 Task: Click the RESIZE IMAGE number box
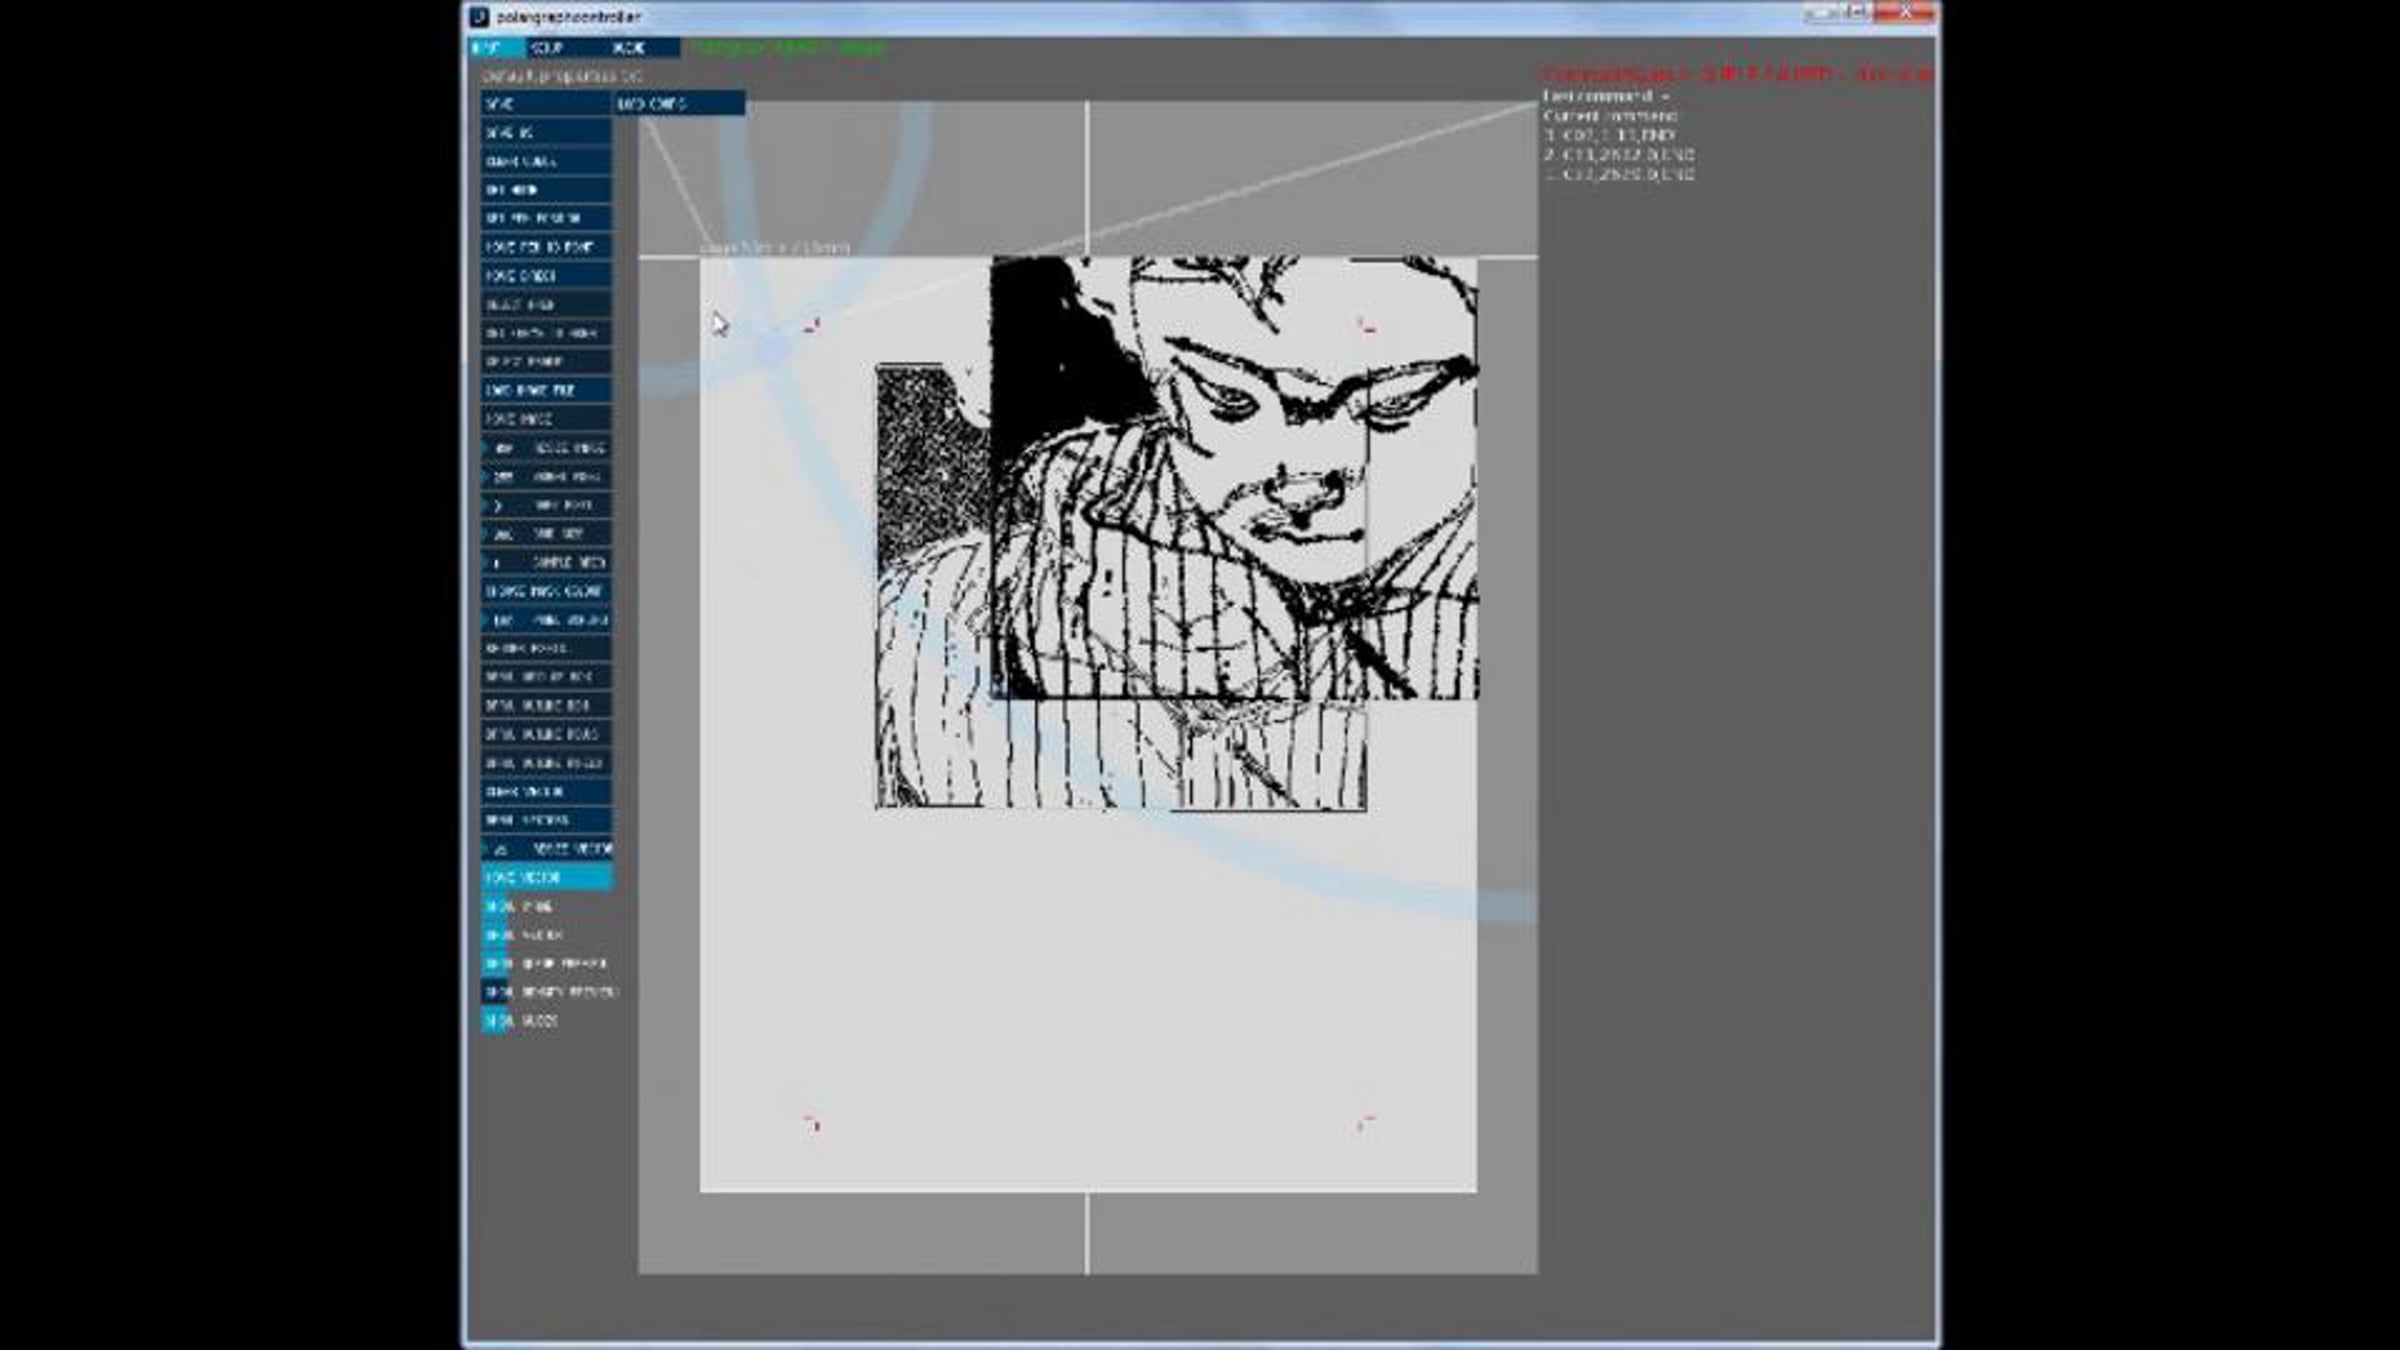546,448
